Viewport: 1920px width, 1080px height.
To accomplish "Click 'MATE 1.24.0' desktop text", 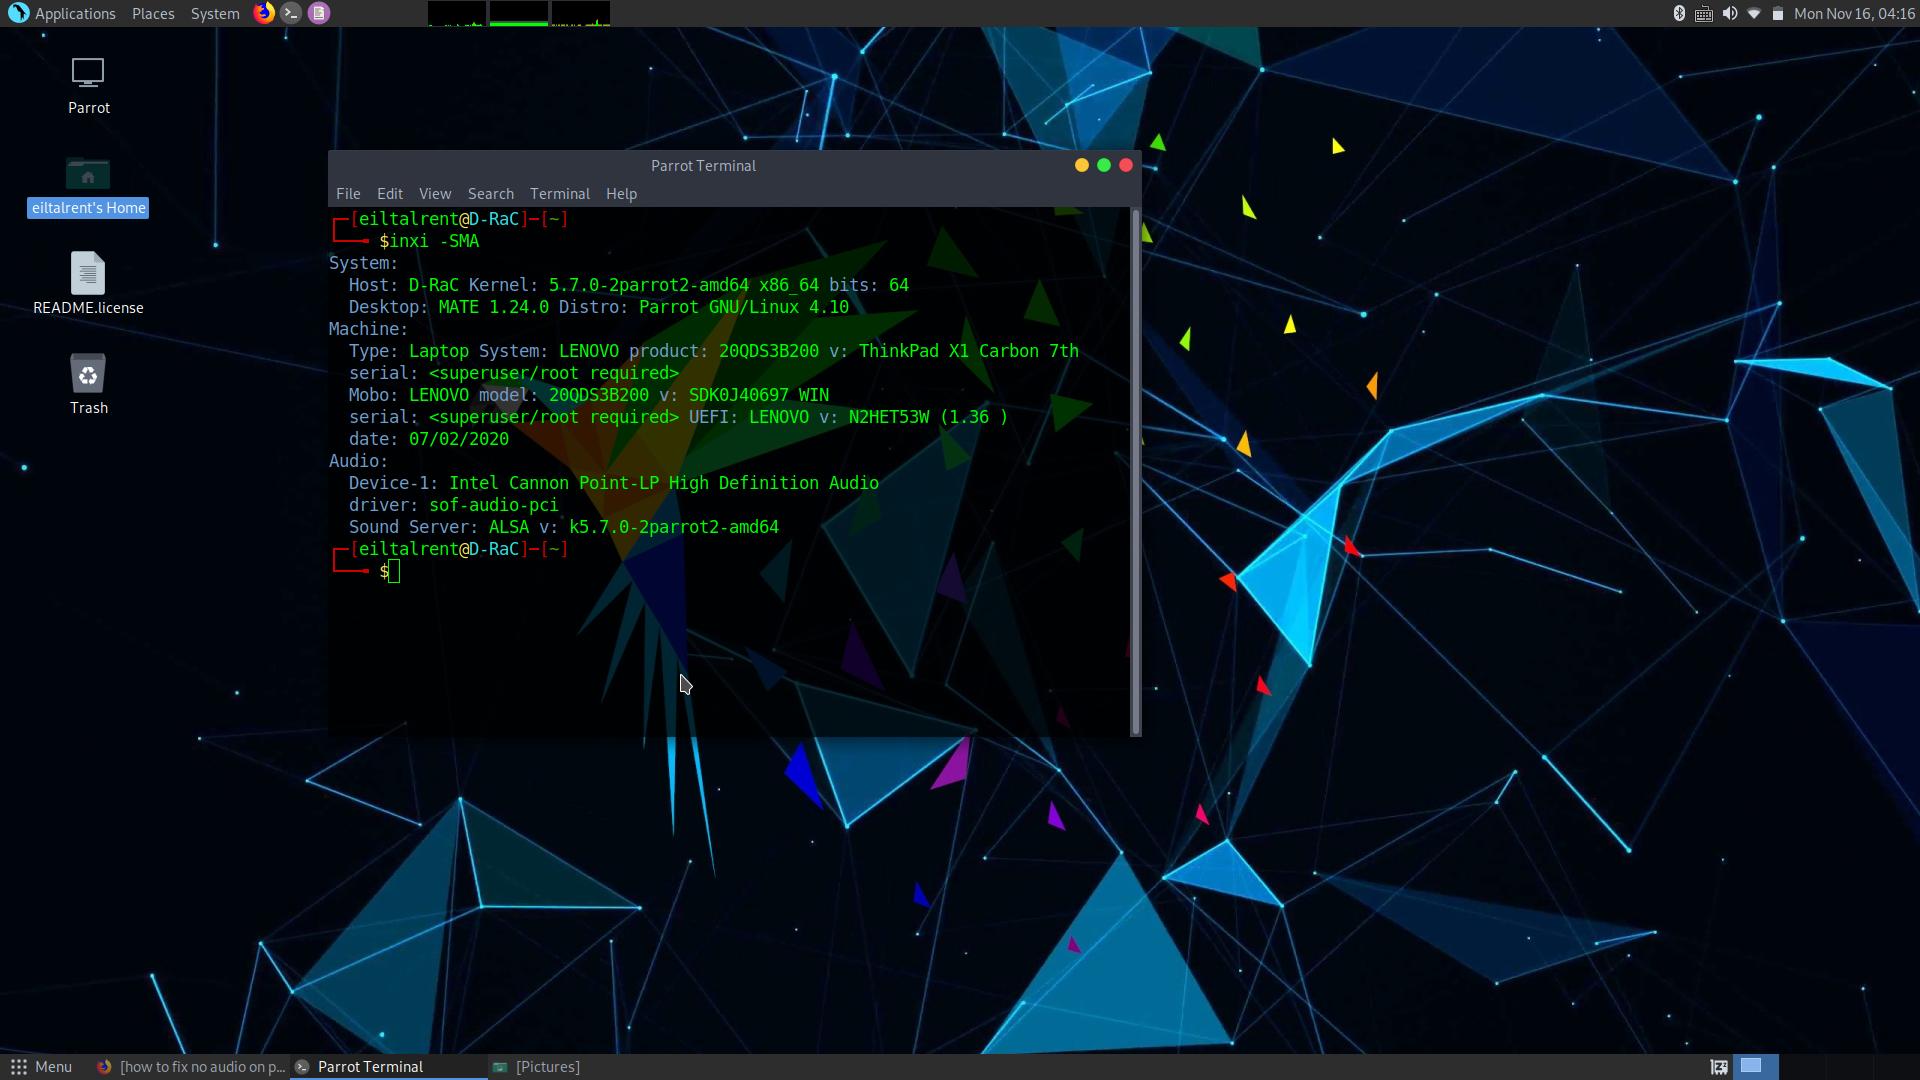I will click(x=494, y=307).
